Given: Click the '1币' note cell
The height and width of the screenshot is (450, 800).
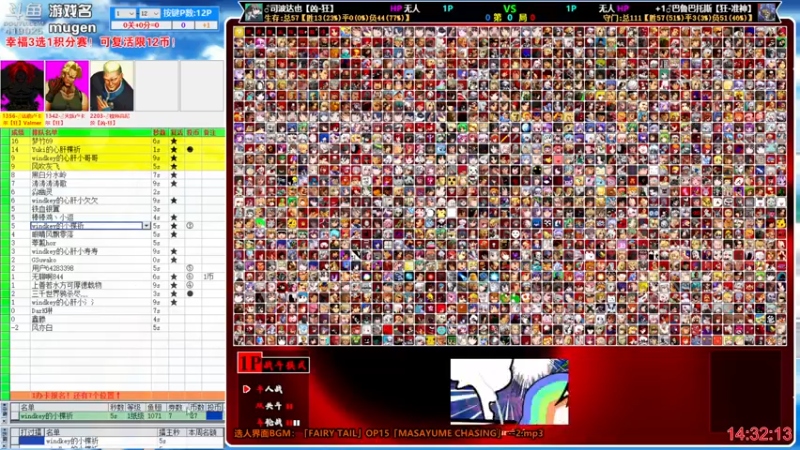Looking at the screenshot, I should click(209, 277).
